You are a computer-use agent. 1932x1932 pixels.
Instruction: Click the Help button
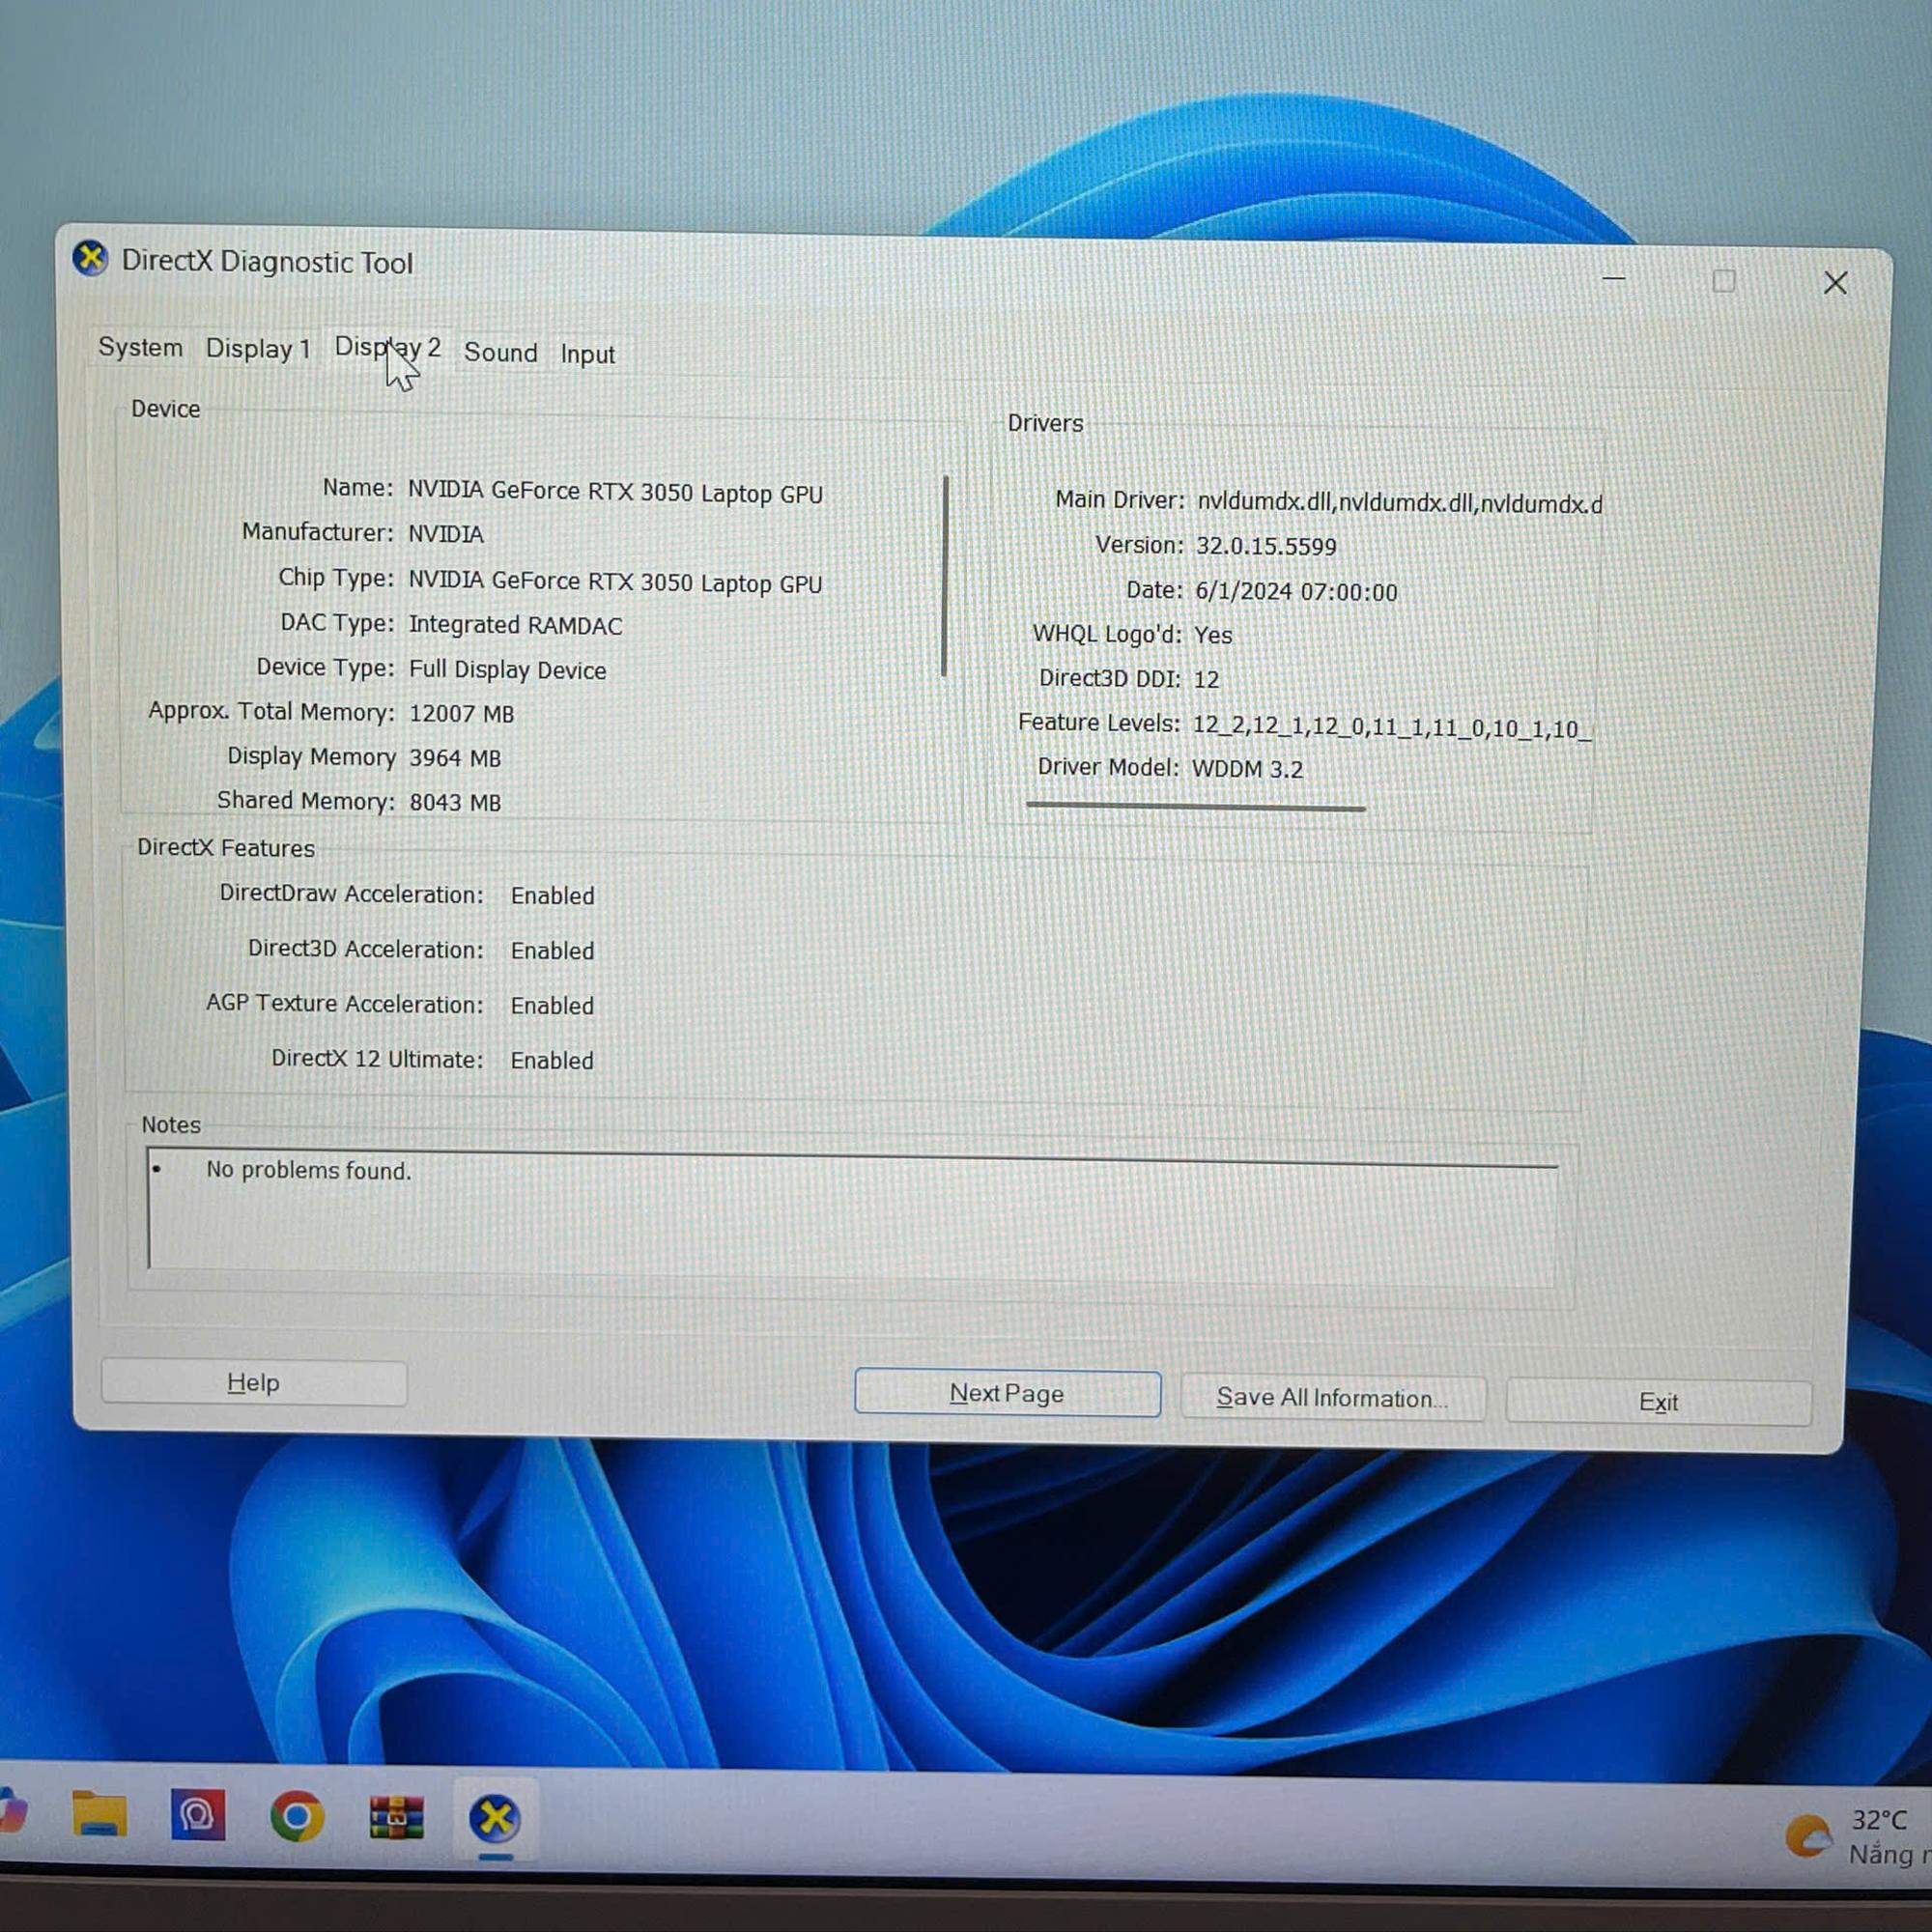click(254, 1383)
